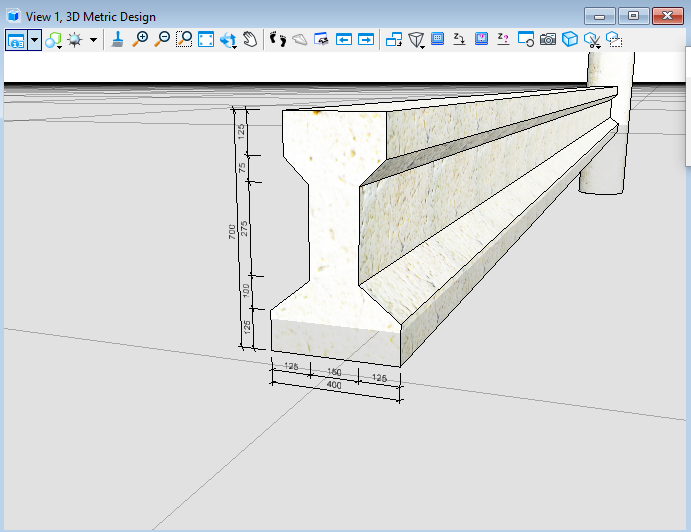Choose the Pan View hand tool
The image size is (691, 532).
250,40
